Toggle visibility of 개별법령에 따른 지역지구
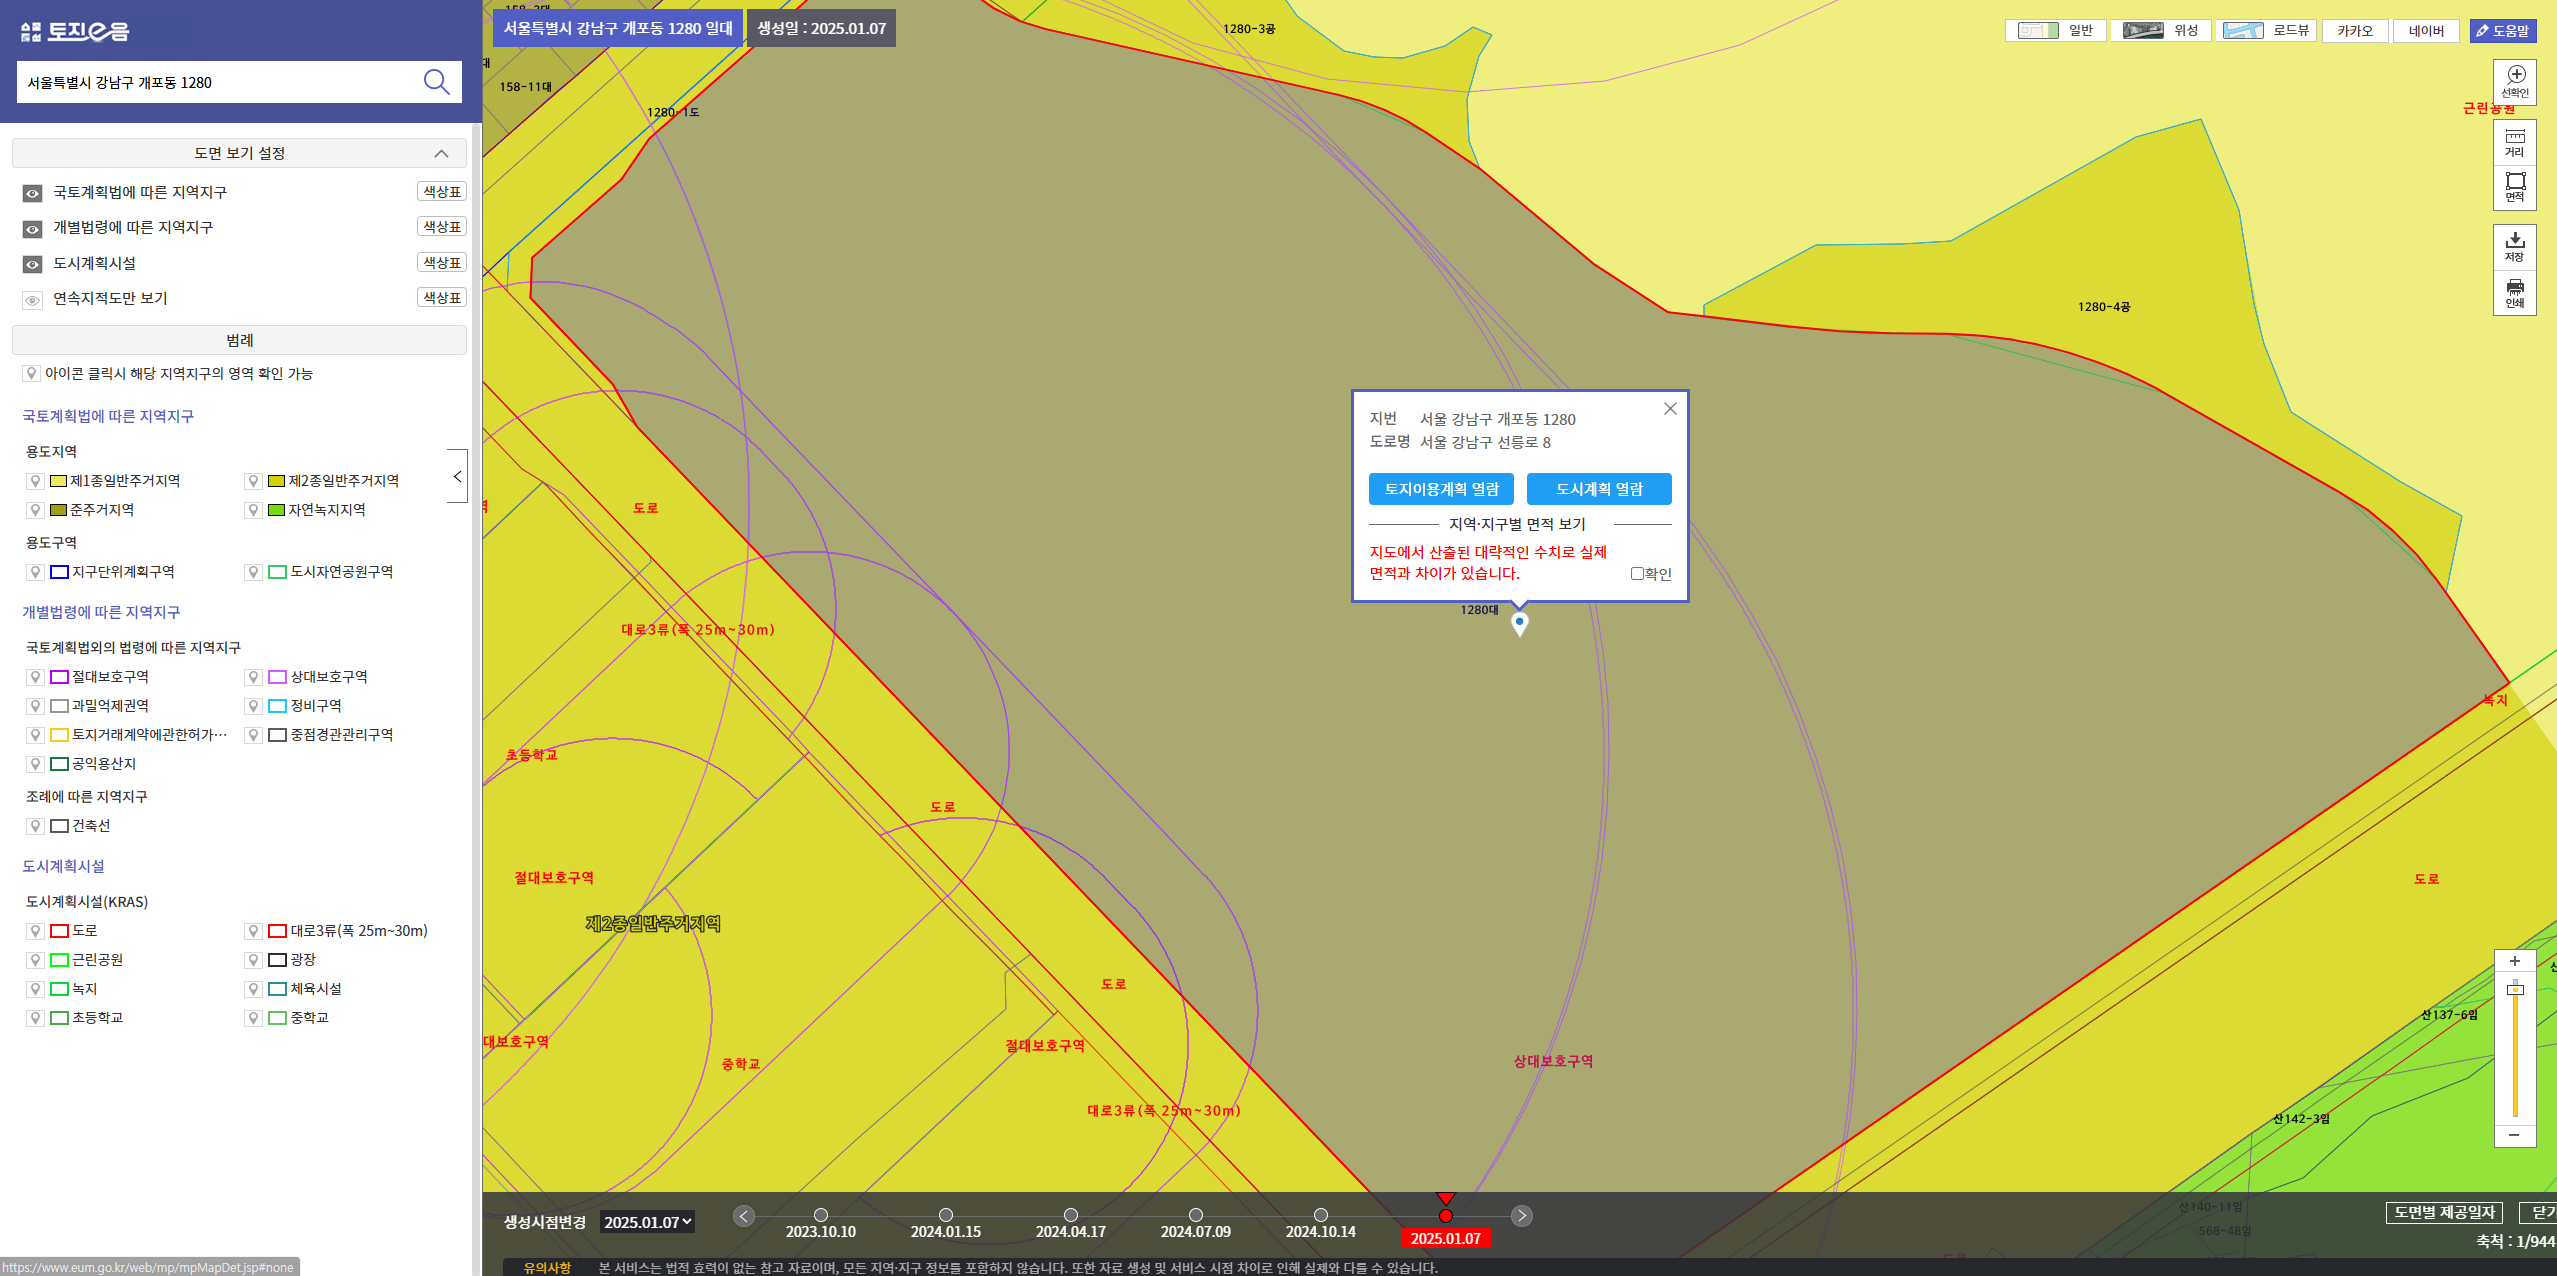 click(x=33, y=229)
